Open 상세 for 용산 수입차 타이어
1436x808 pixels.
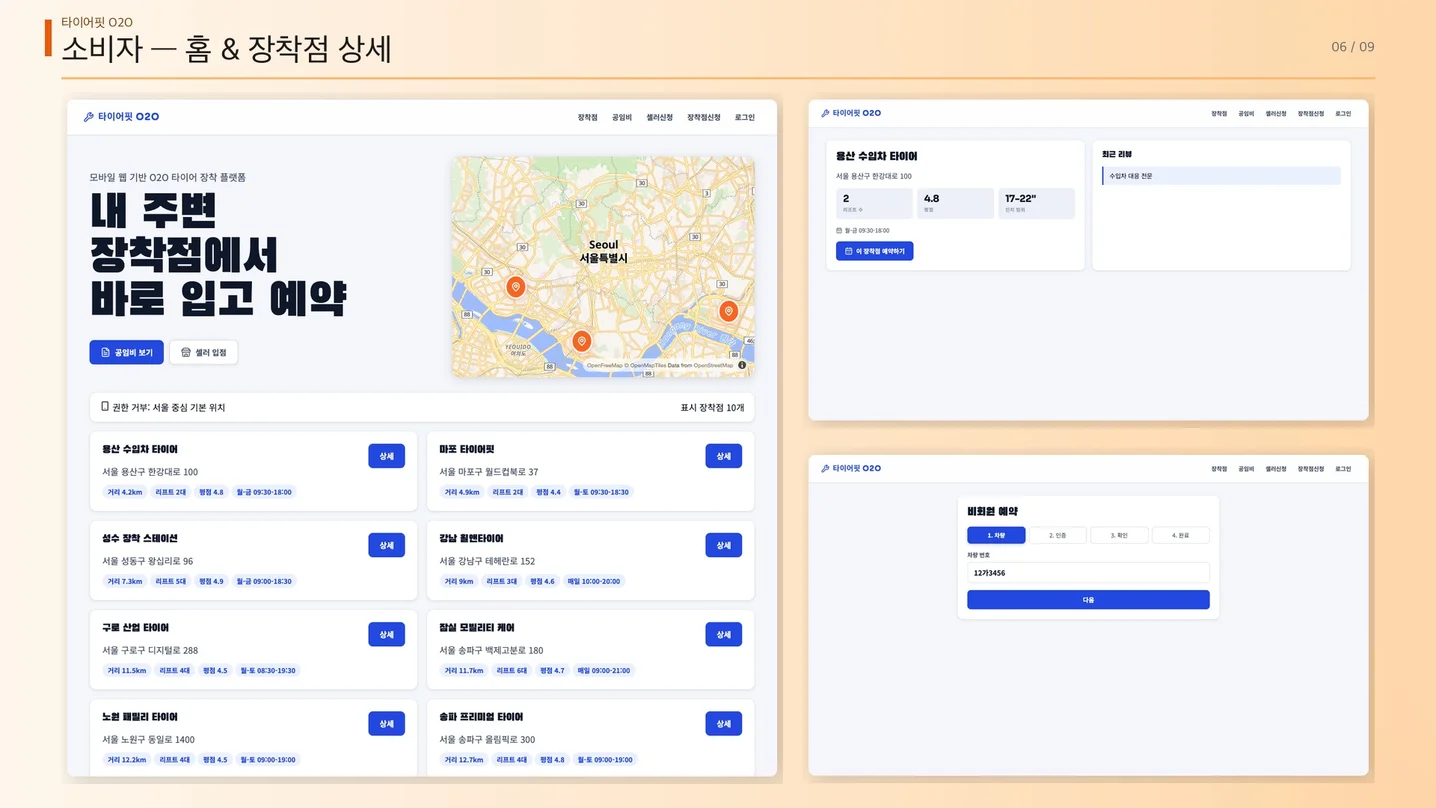click(386, 456)
